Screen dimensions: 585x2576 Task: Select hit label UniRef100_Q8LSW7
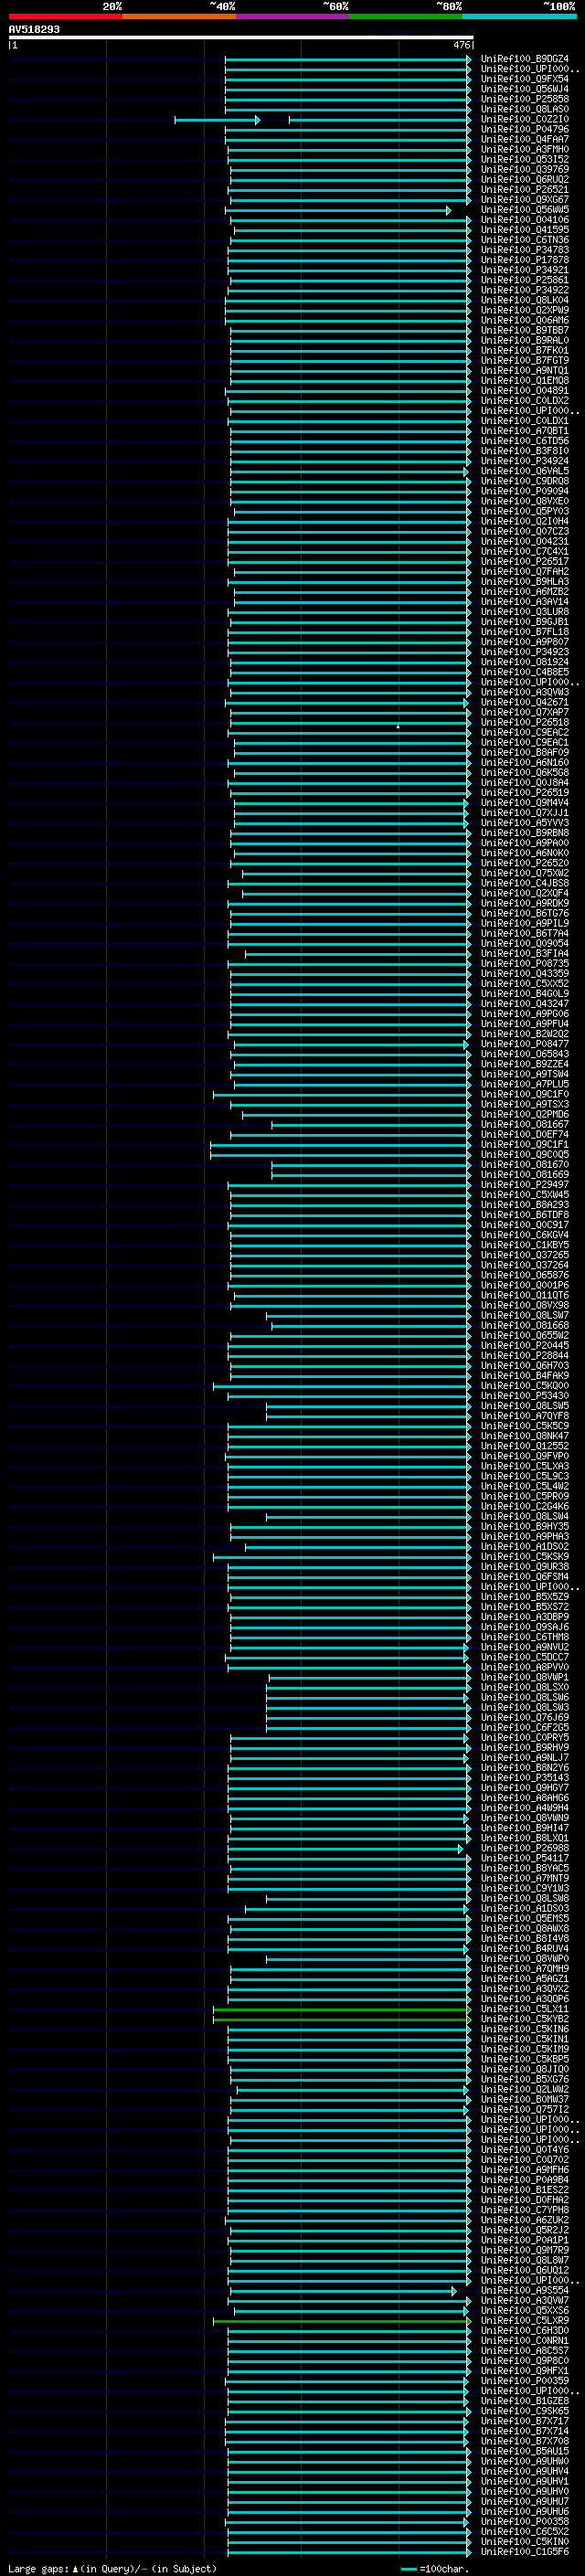525,1315
